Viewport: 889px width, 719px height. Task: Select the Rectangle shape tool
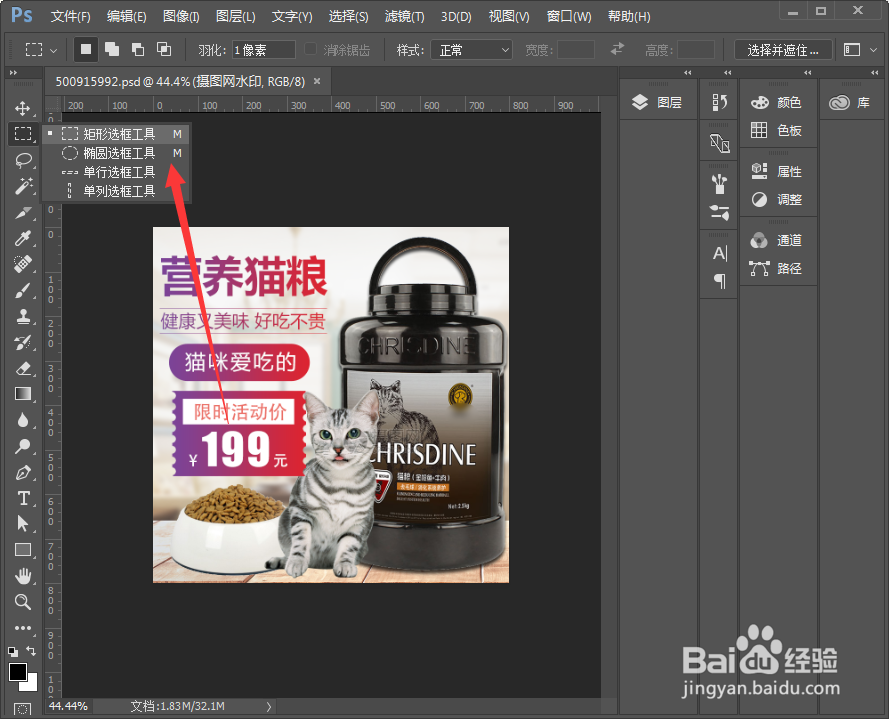(23, 550)
